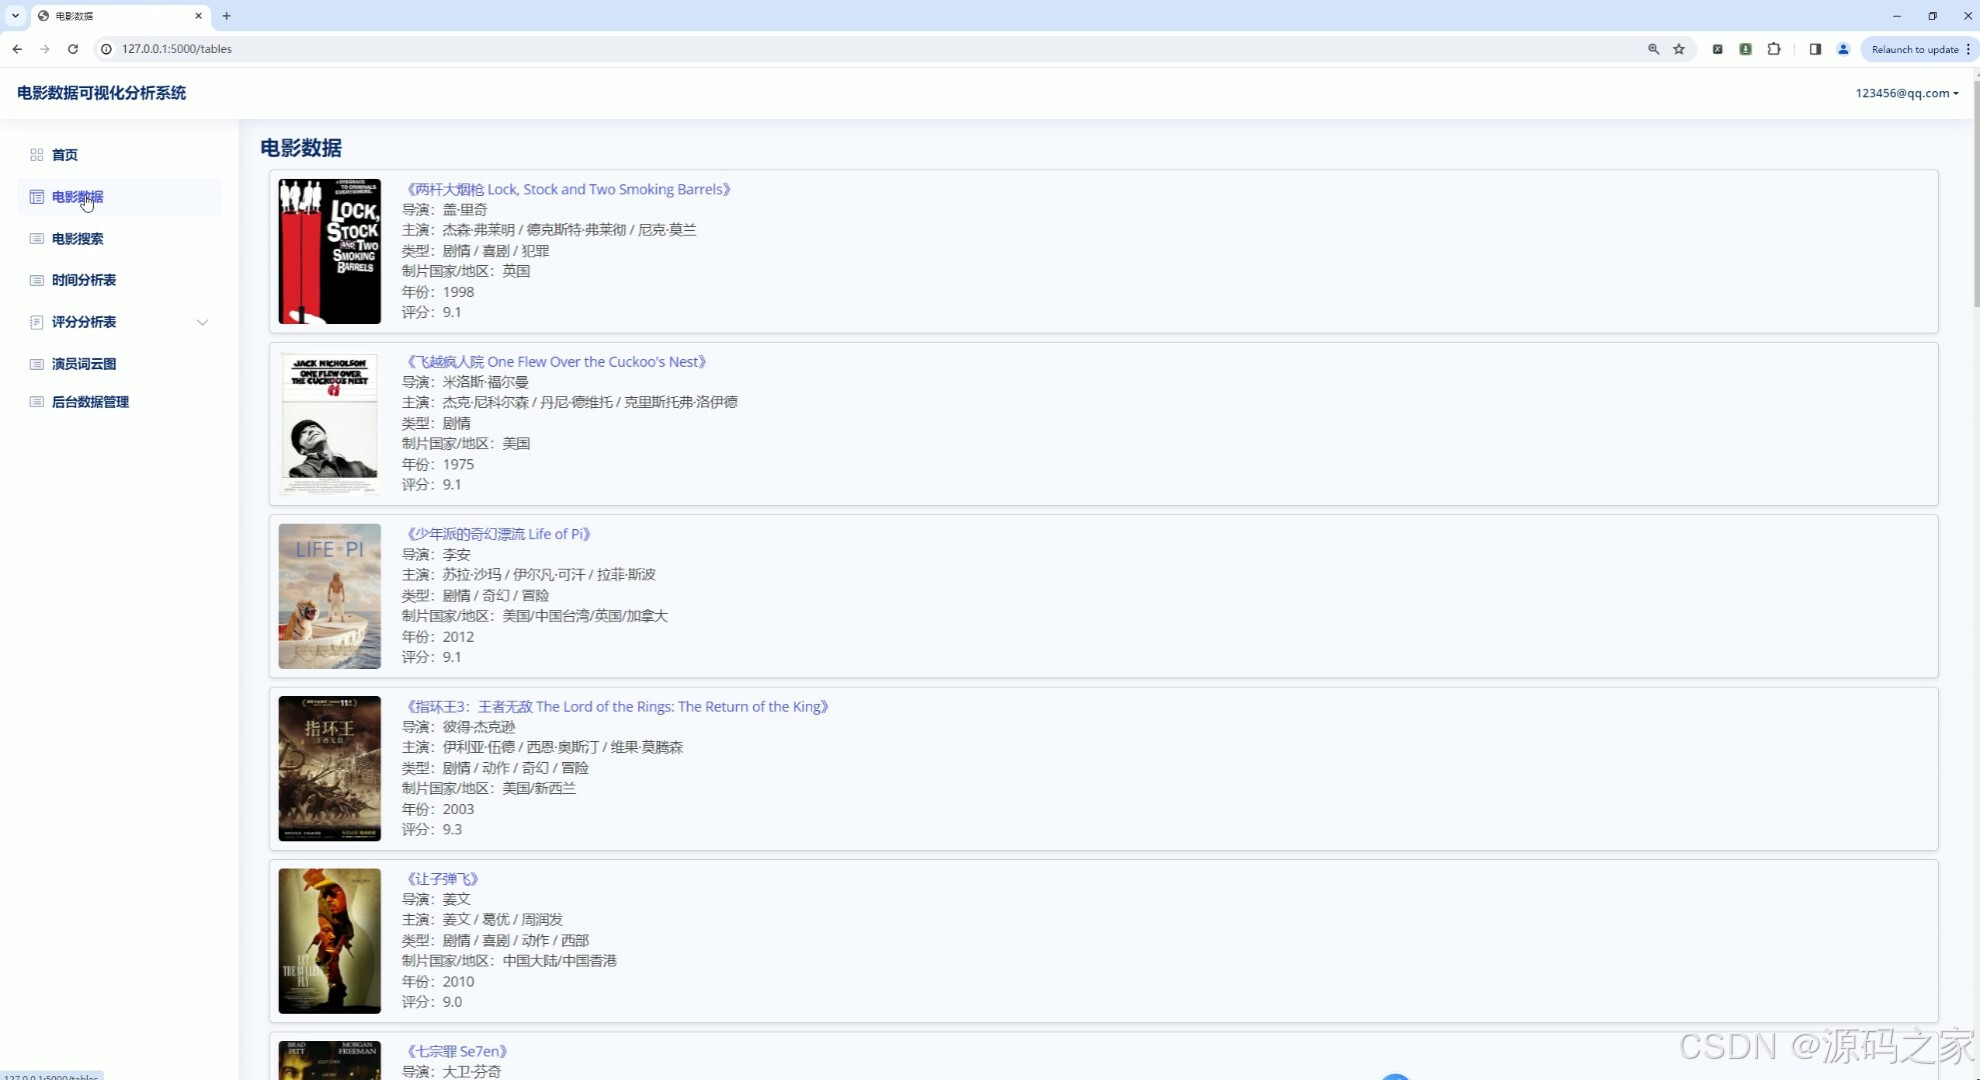The image size is (1980, 1080).
Task: Click the 指环王 poster thumbnail
Action: click(330, 768)
